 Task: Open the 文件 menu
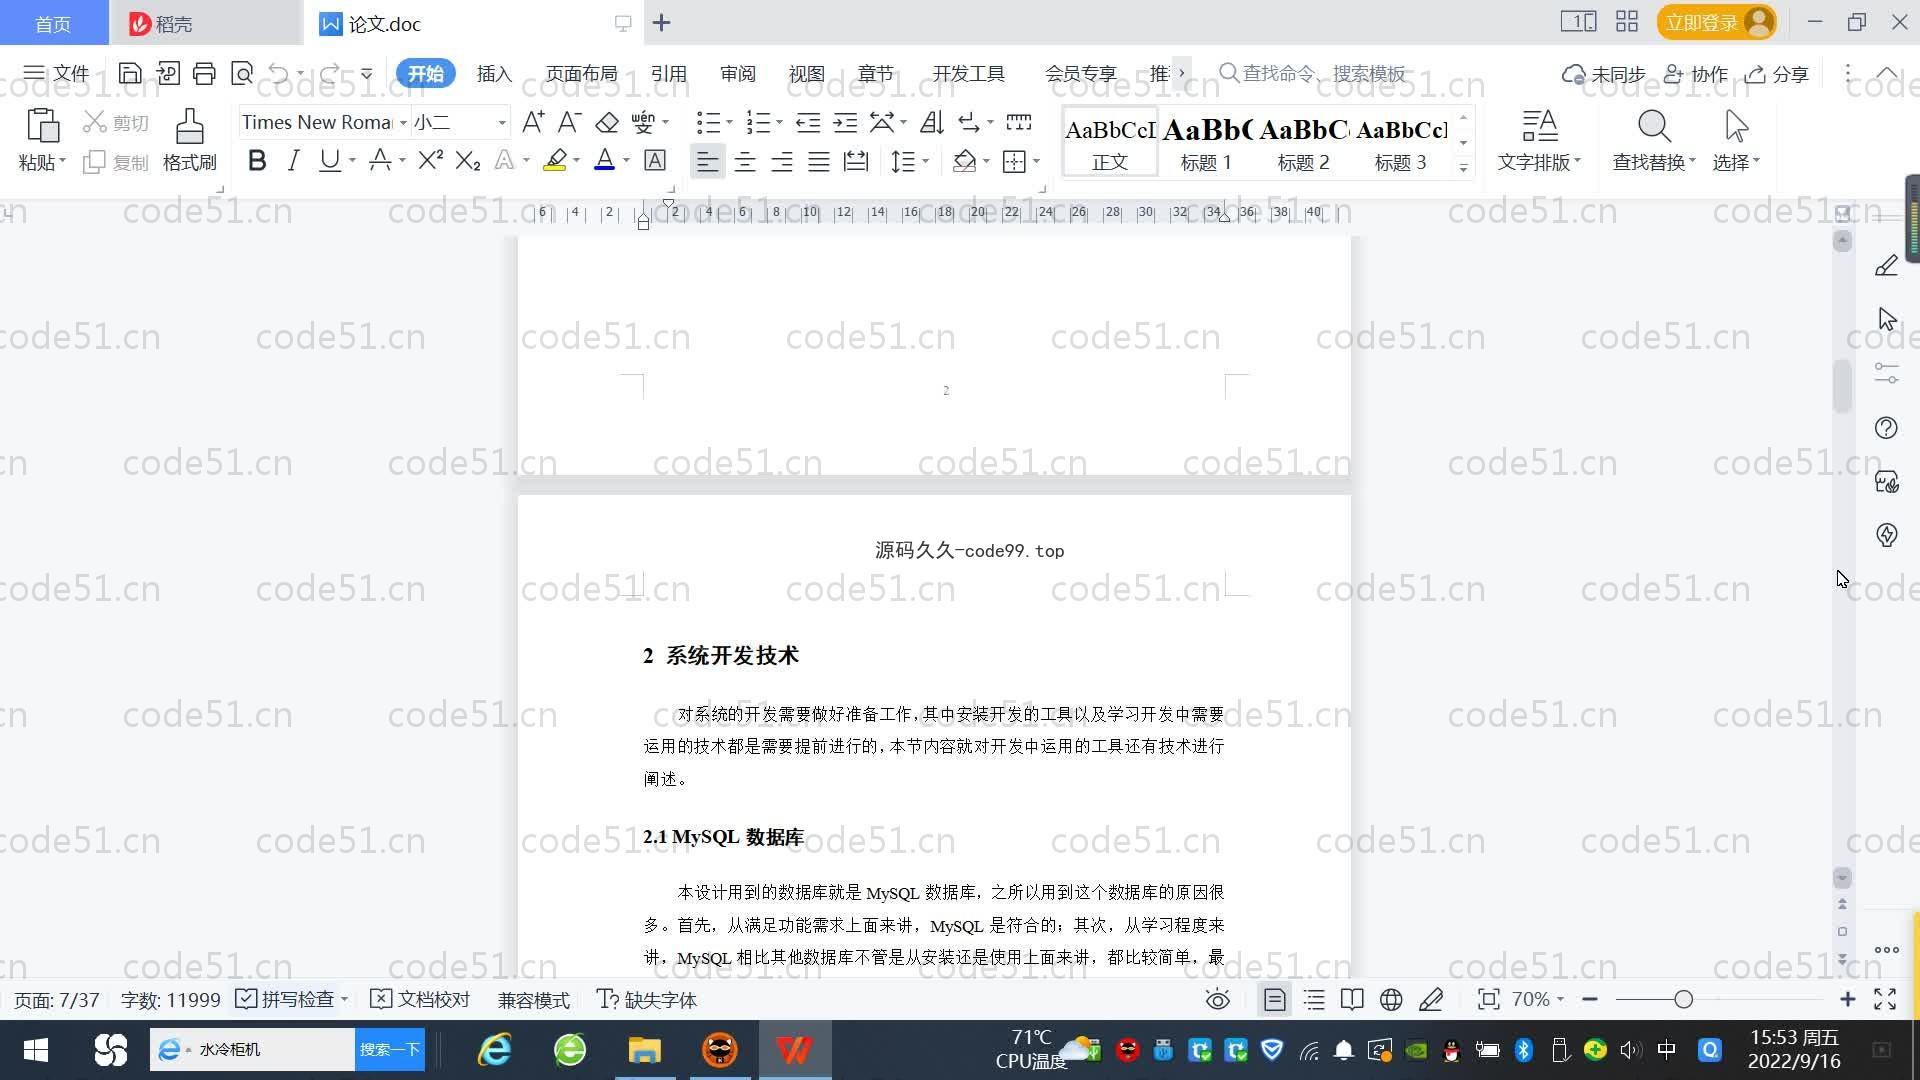(56, 73)
